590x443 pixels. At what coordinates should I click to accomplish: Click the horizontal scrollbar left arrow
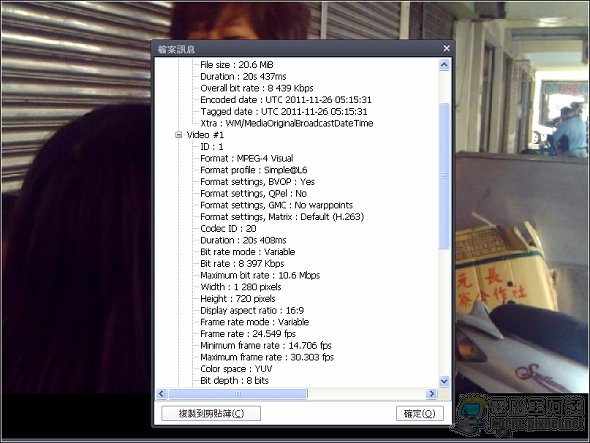(161, 394)
